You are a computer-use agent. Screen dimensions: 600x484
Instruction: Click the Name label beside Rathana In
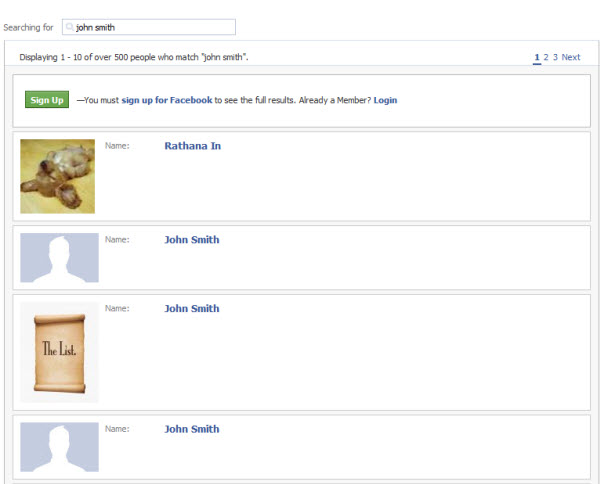pos(117,146)
